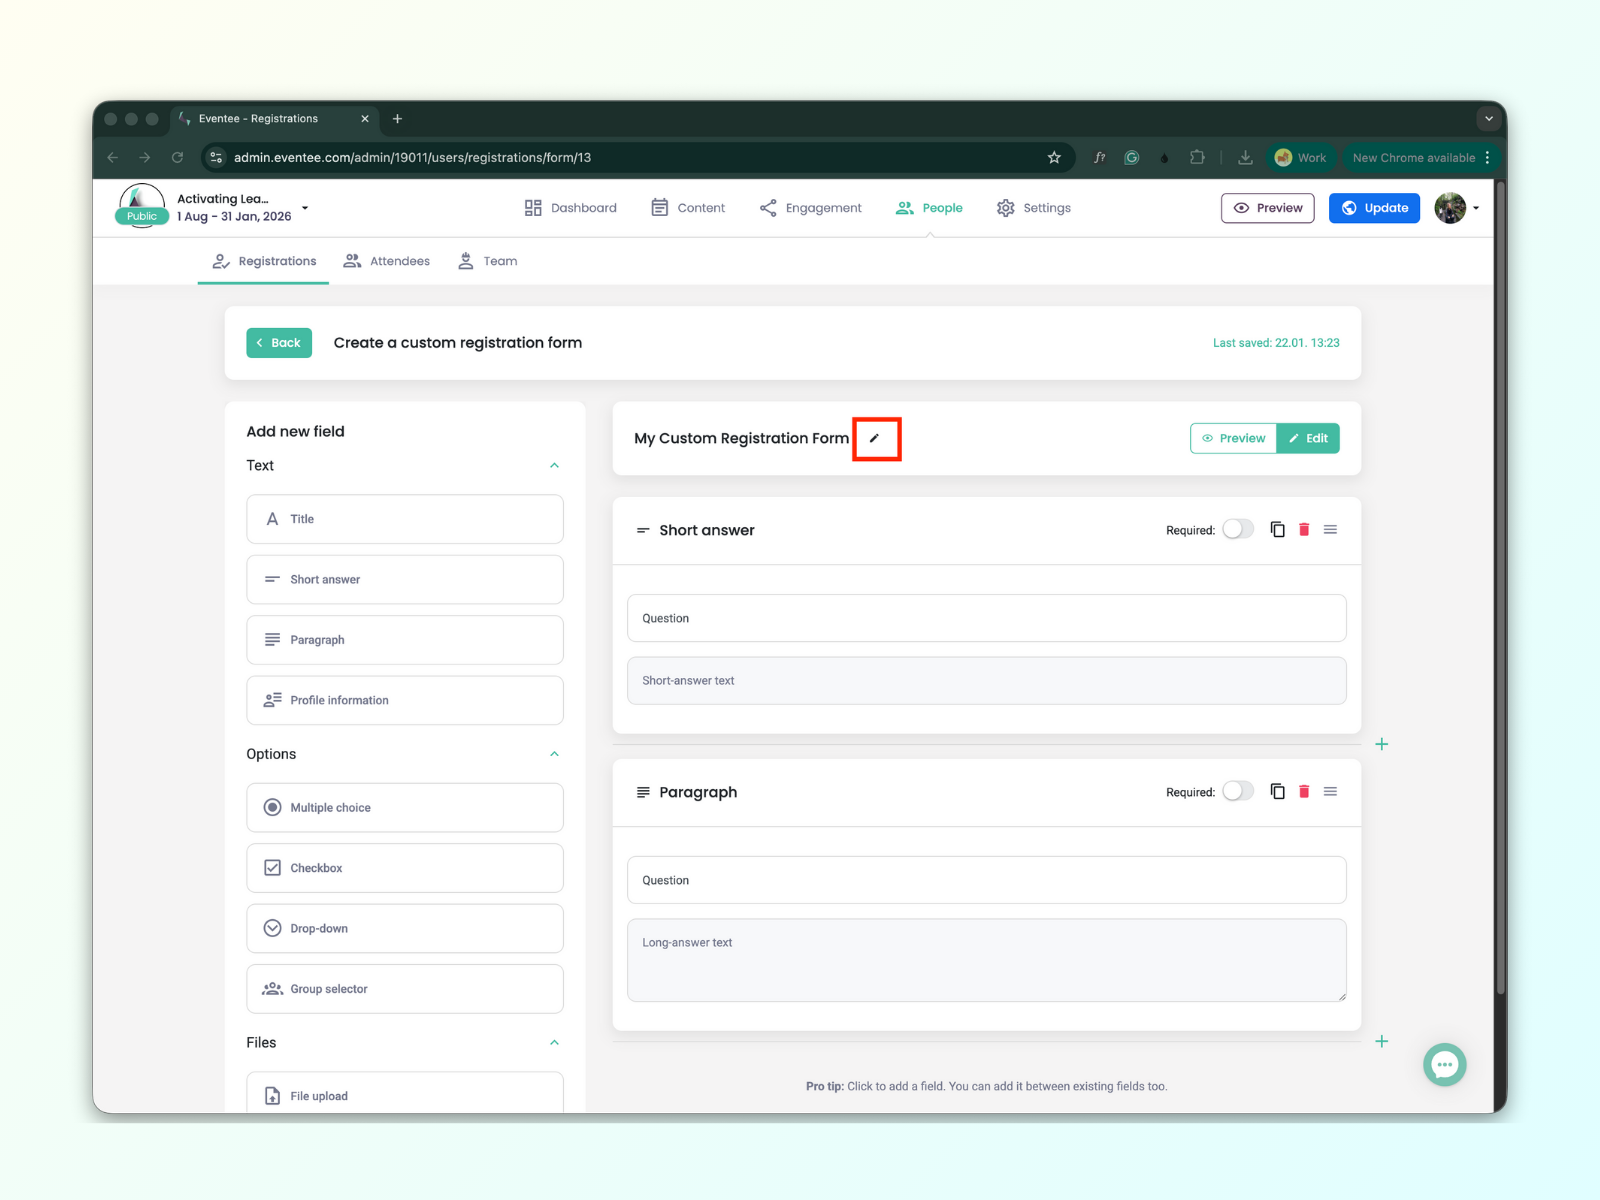Duplicate the Short answer field

tap(1277, 529)
